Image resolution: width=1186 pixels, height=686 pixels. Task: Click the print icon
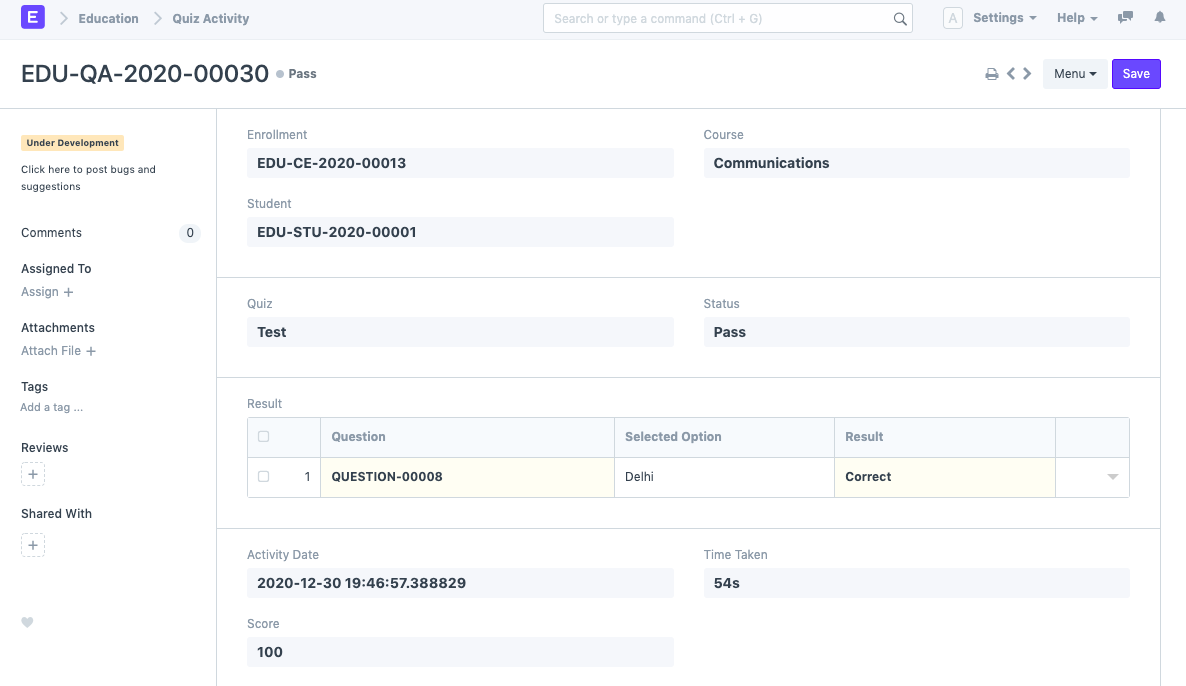(992, 74)
